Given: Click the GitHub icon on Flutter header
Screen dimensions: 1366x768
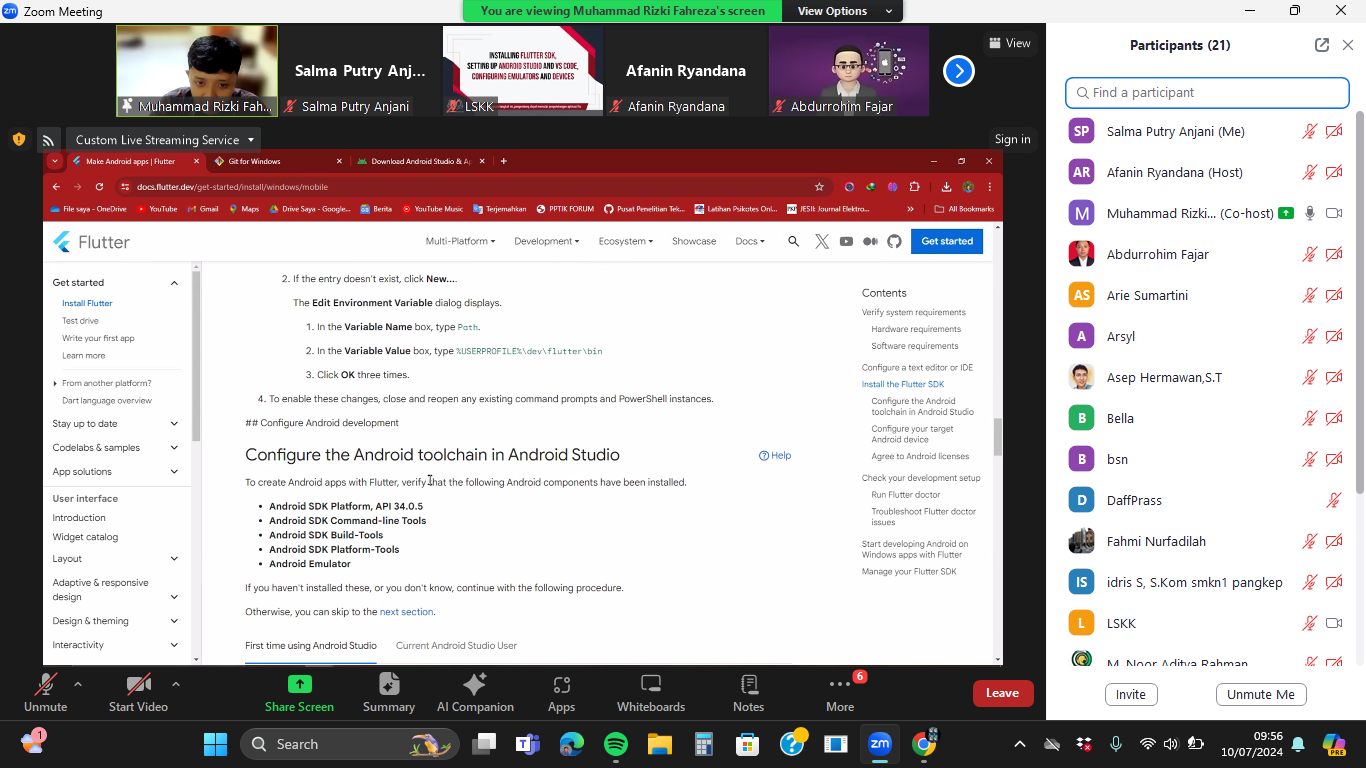Looking at the screenshot, I should click(x=894, y=241).
